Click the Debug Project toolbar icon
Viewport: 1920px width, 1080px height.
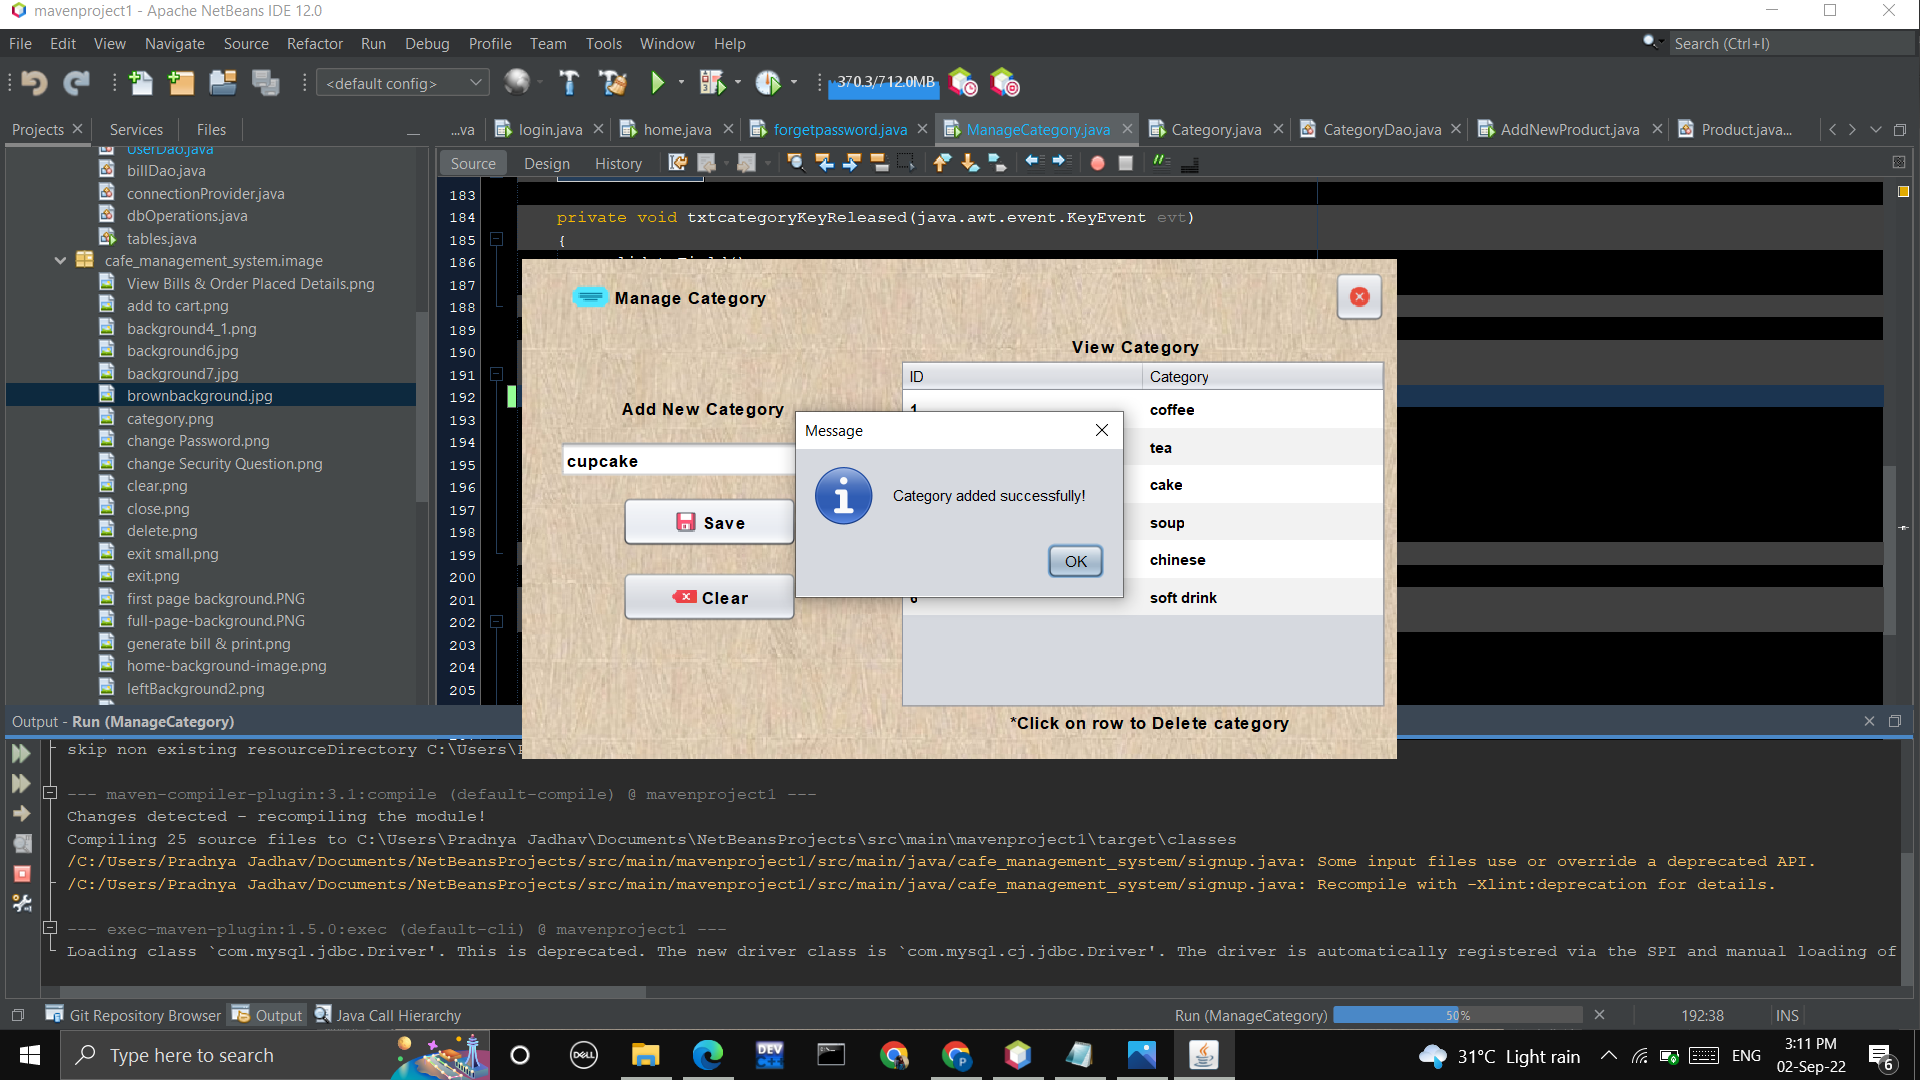[x=712, y=83]
